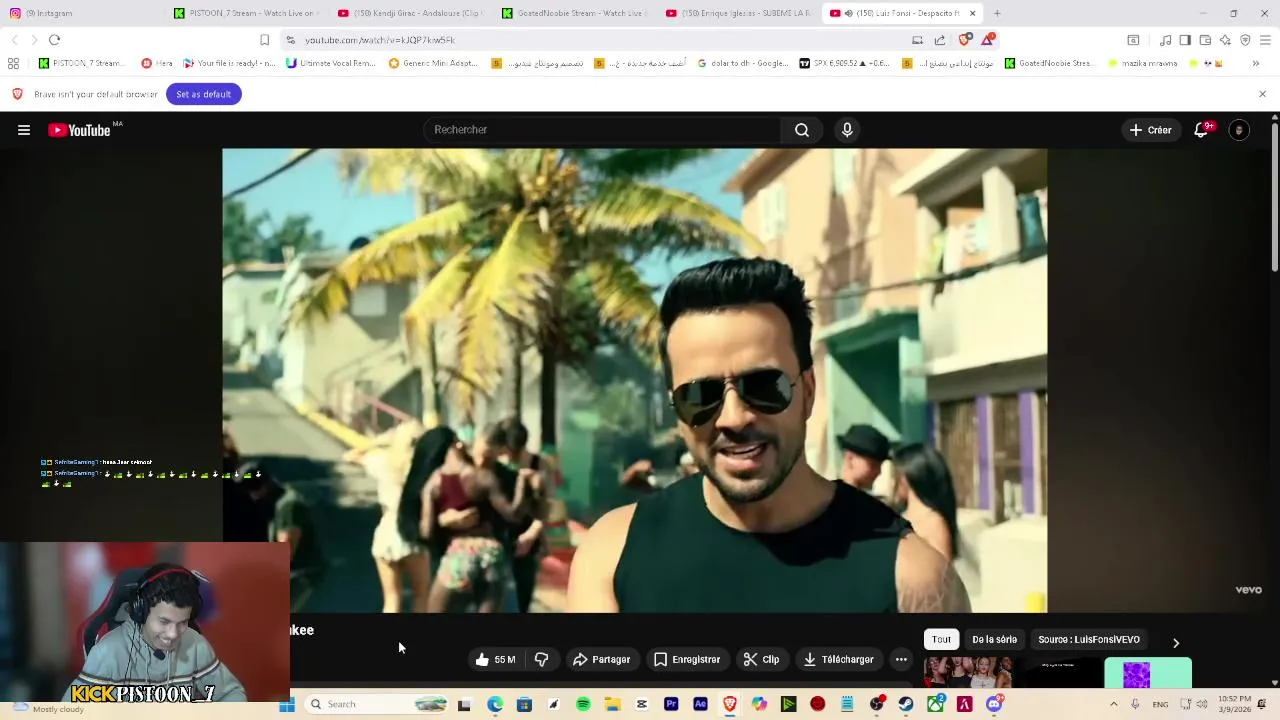The height and width of the screenshot is (720, 1280).
Task: Click the page vertical scrollbar
Action: click(1275, 195)
